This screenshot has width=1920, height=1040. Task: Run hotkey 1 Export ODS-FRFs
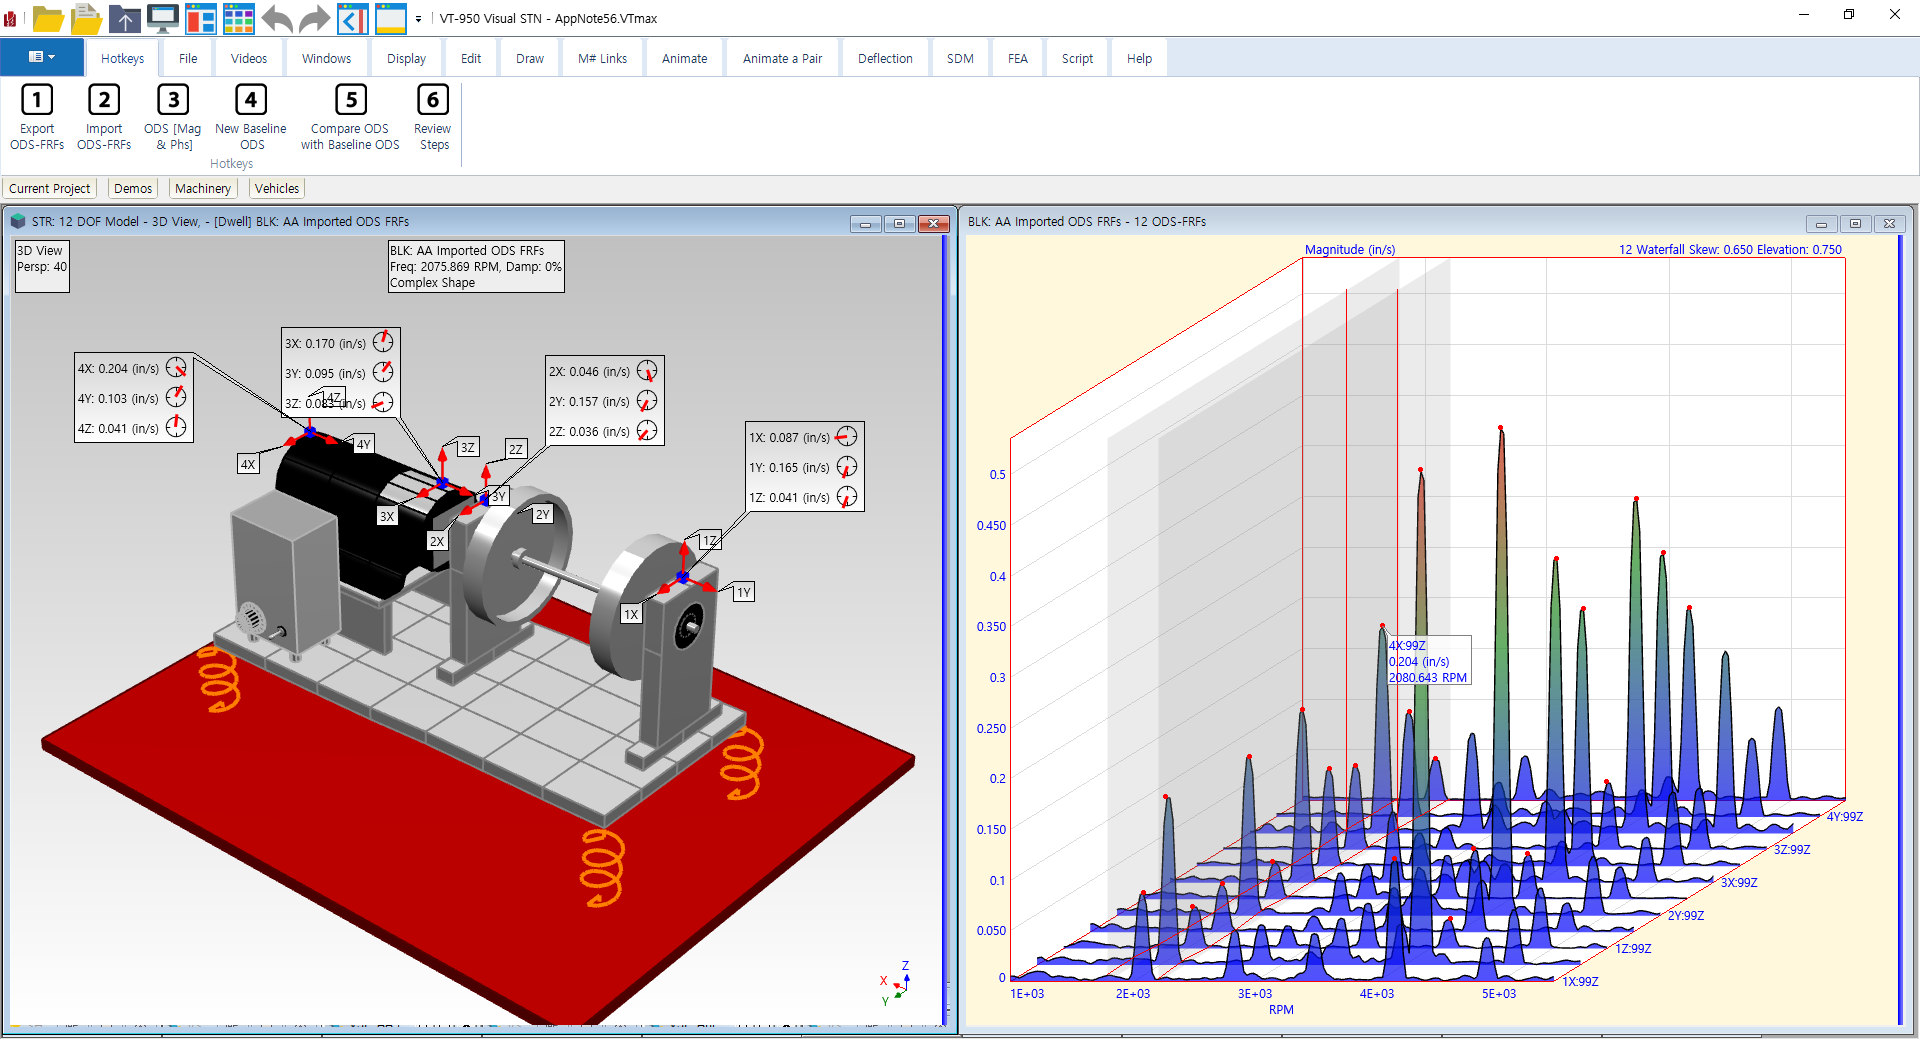37,118
